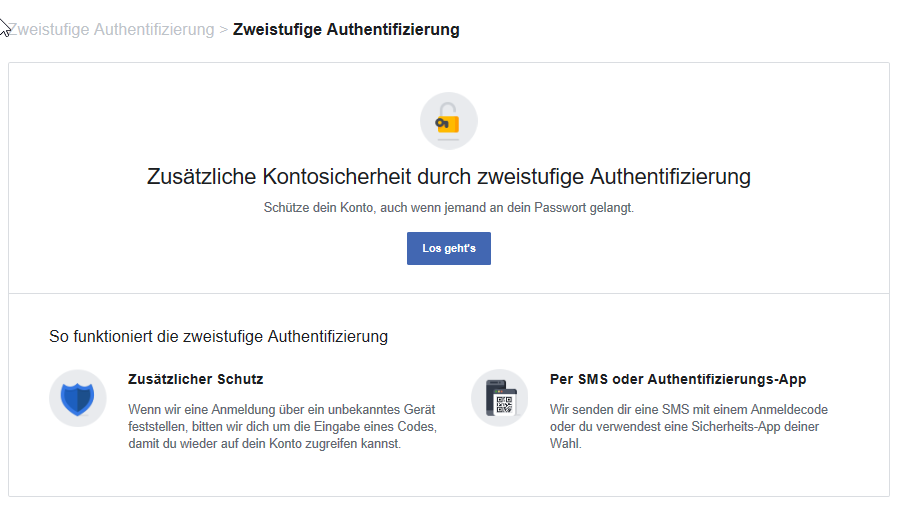
Task: Click "So funktioniert" in the section heading
Action: point(101,337)
